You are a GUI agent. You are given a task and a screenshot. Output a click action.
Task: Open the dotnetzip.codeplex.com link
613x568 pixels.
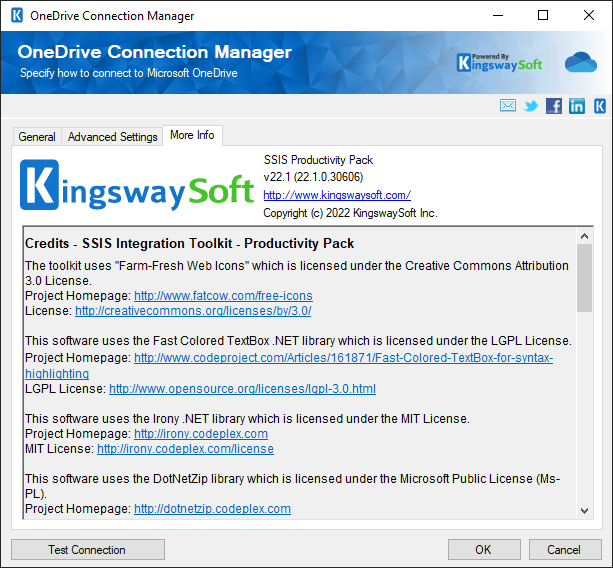click(212, 509)
